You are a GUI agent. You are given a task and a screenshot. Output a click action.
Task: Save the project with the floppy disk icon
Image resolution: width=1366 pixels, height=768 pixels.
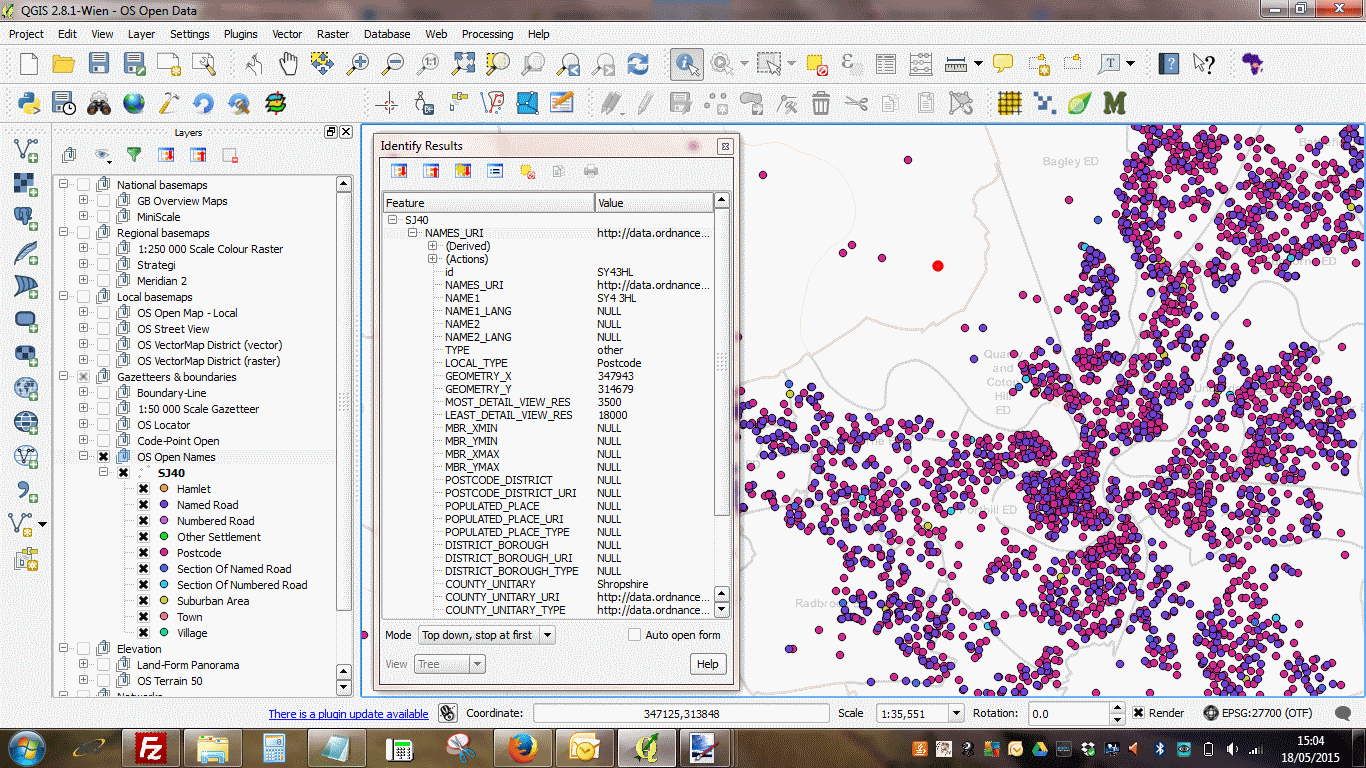pos(98,64)
